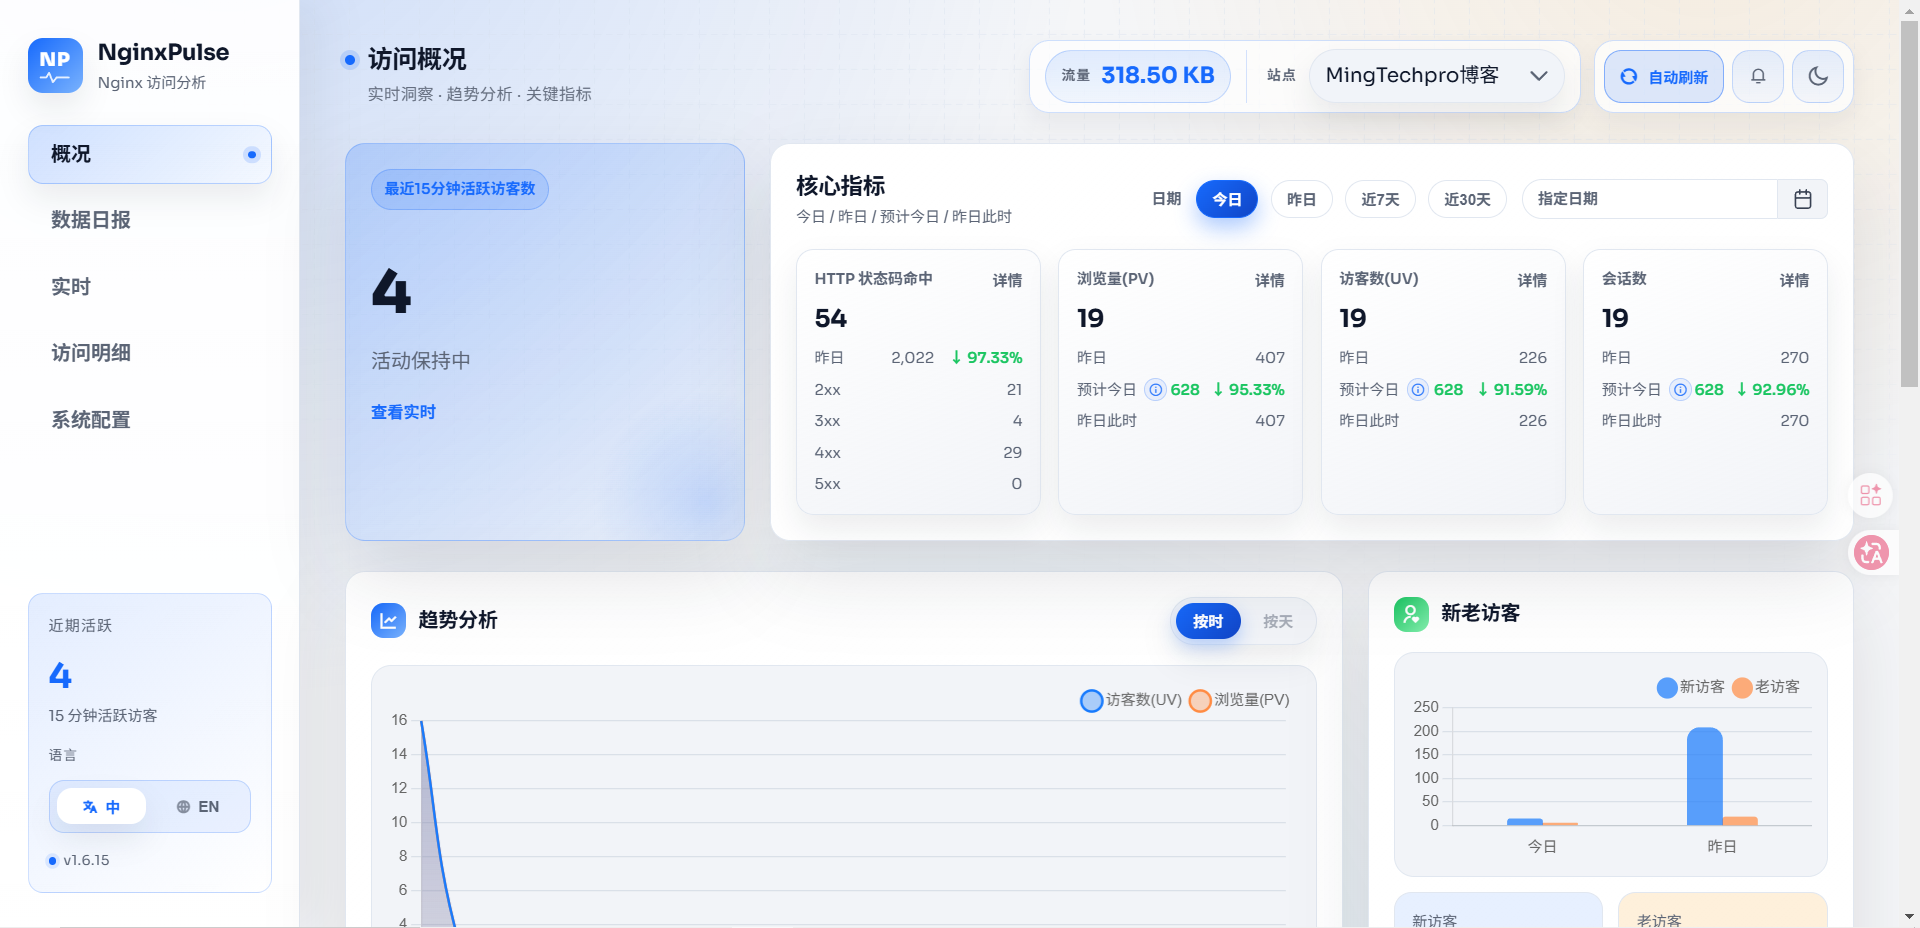Set trend analysis to 按时 hourly
The width and height of the screenshot is (1920, 928).
(1208, 621)
